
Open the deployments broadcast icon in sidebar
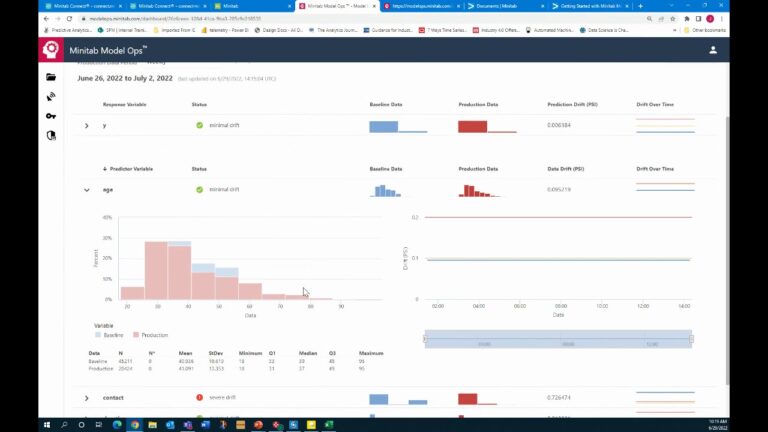51,96
